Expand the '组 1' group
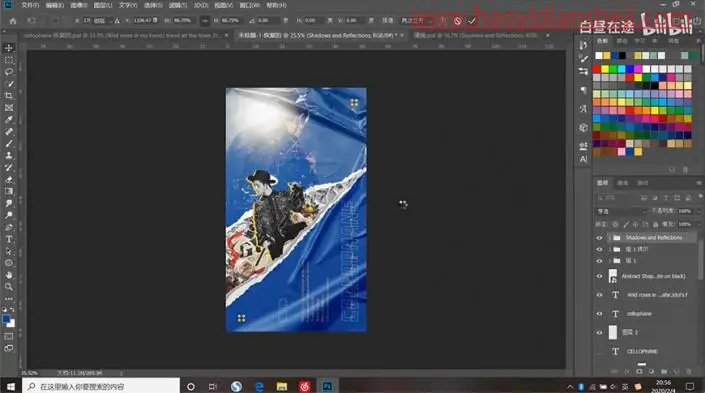Screen dimensions: 705x393 click(x=609, y=261)
